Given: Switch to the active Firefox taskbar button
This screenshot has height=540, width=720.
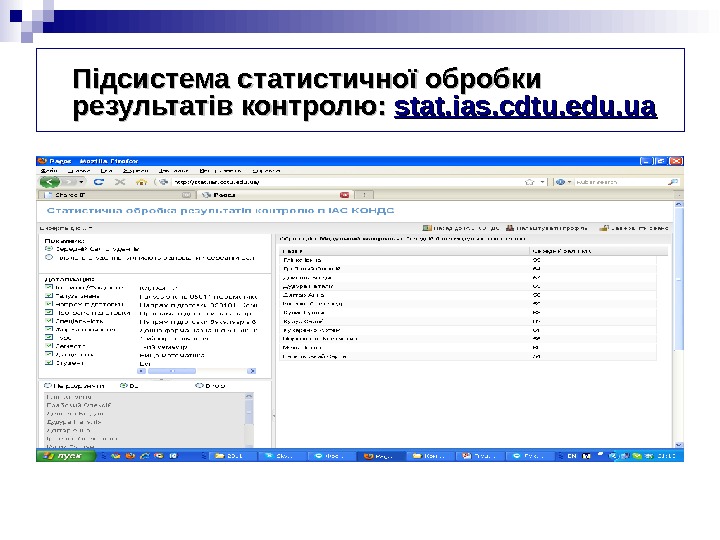Looking at the screenshot, I should pyautogui.click(x=381, y=456).
